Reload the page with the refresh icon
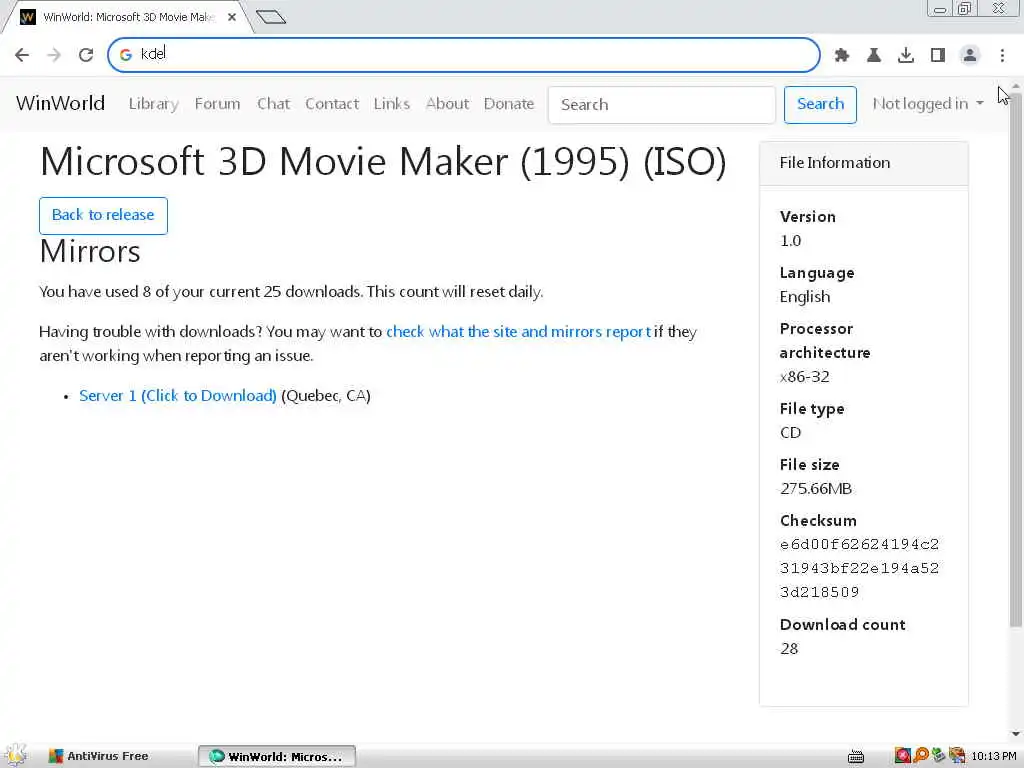The width and height of the screenshot is (1024, 768). 86,55
